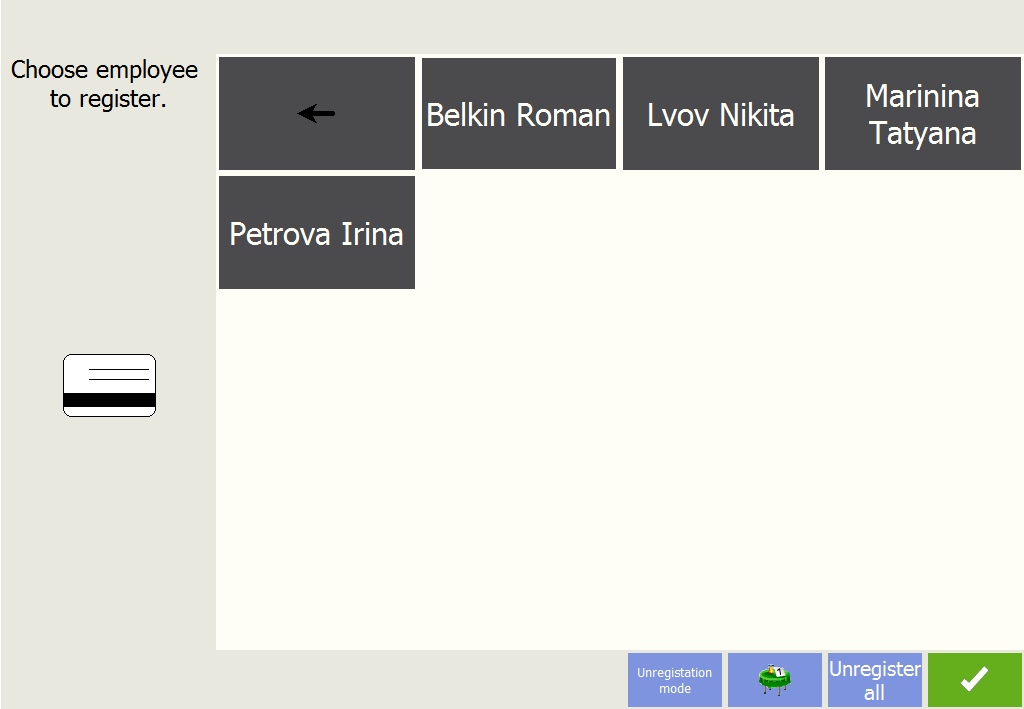This screenshot has width=1024, height=709.
Task: Unregister every employee with Unregister all
Action: (x=874, y=680)
